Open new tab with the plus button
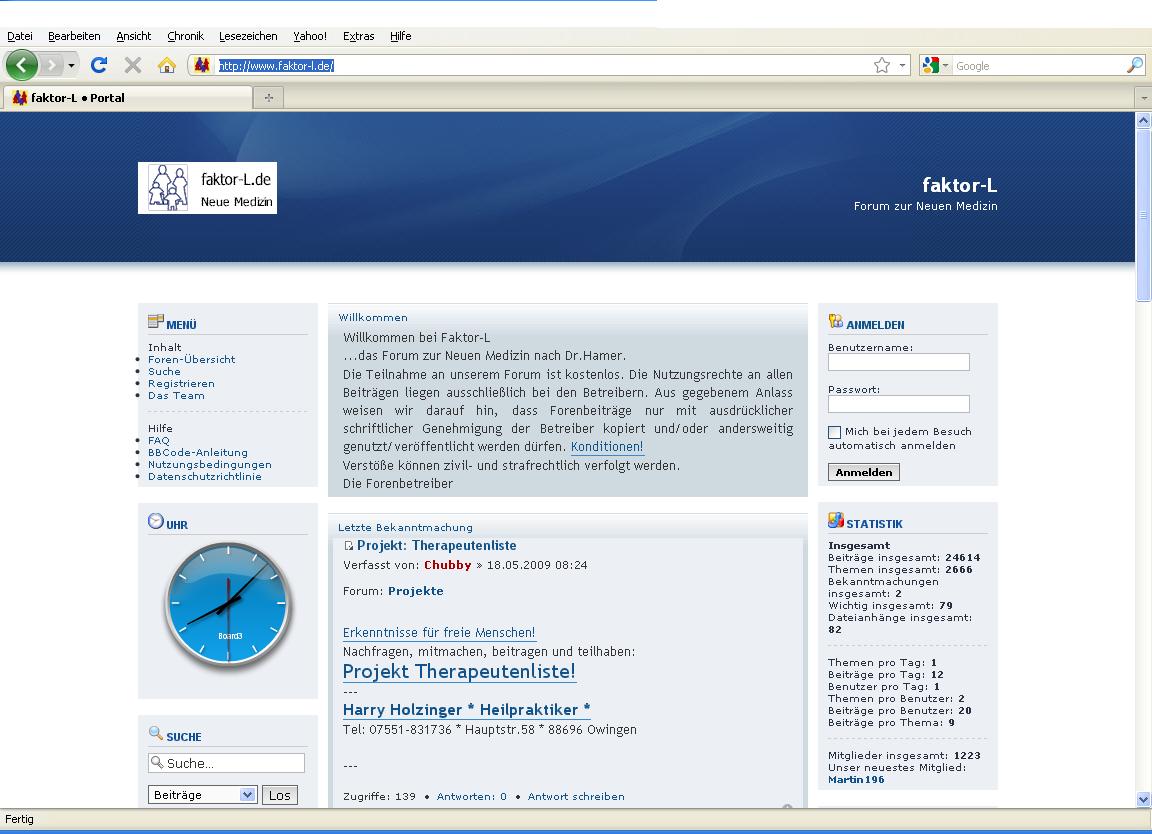The width and height of the screenshot is (1152, 834). point(268,98)
